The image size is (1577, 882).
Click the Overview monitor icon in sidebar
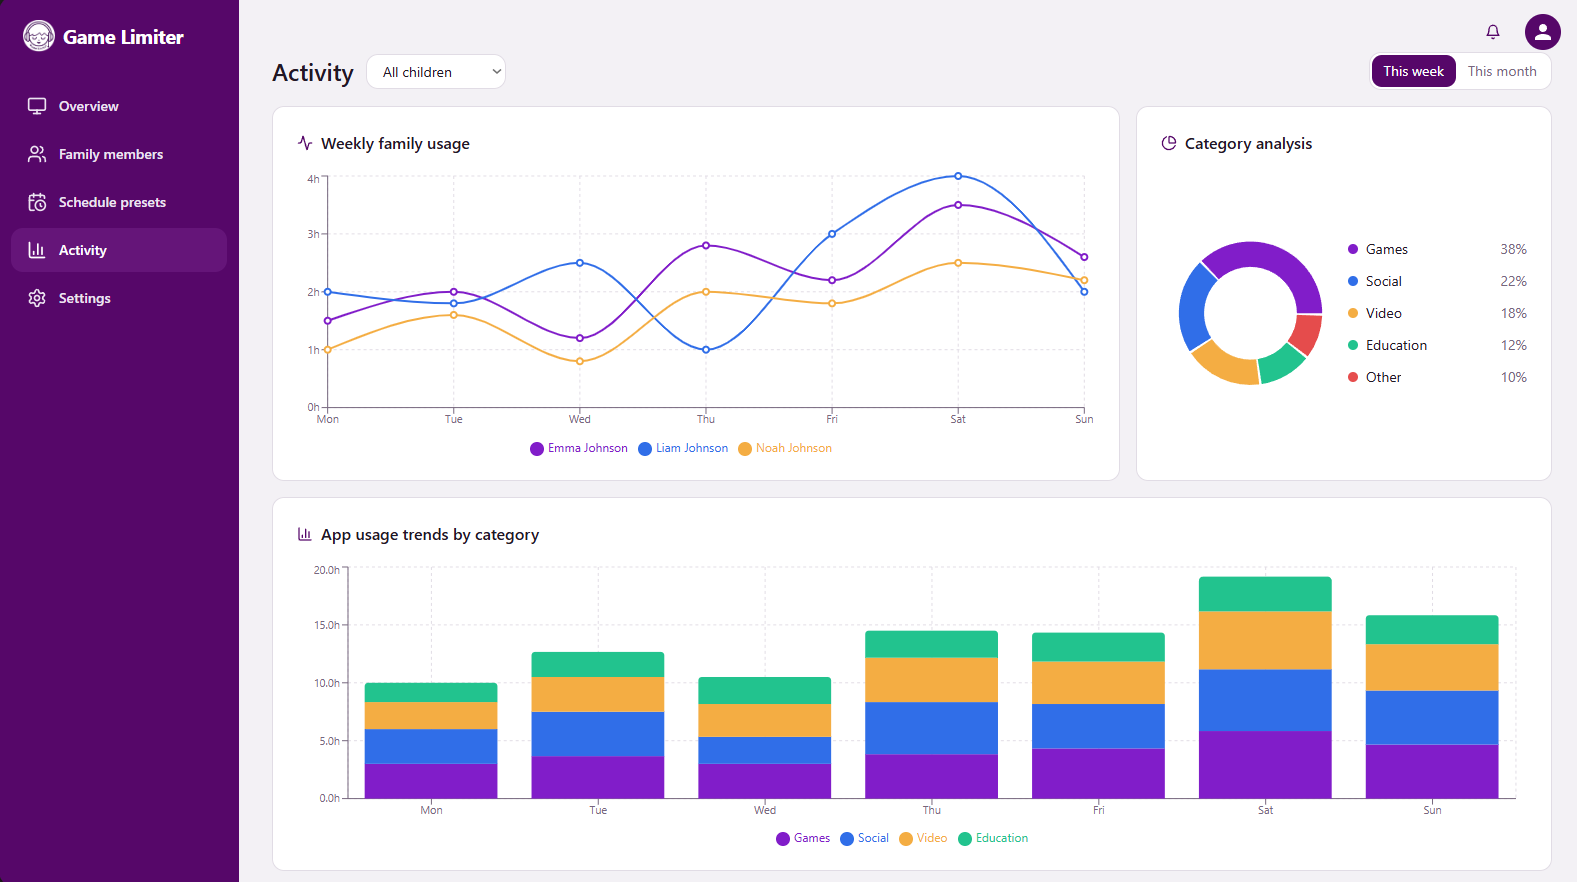coord(37,106)
